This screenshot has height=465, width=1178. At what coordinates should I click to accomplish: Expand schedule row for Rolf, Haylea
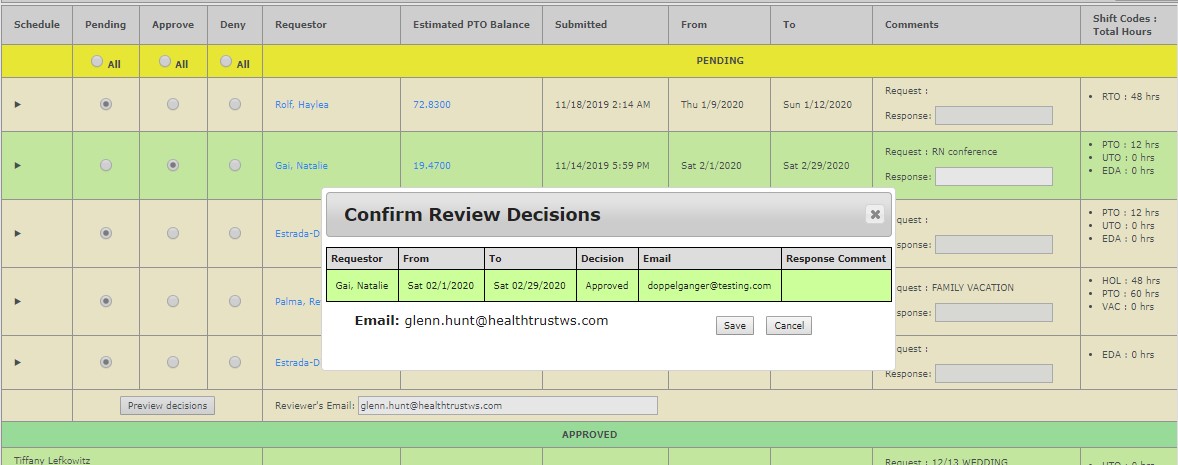(17, 104)
